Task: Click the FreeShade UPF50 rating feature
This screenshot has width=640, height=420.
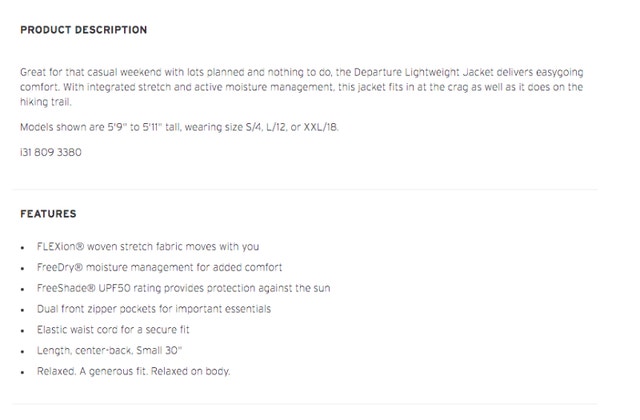Action: click(x=183, y=288)
